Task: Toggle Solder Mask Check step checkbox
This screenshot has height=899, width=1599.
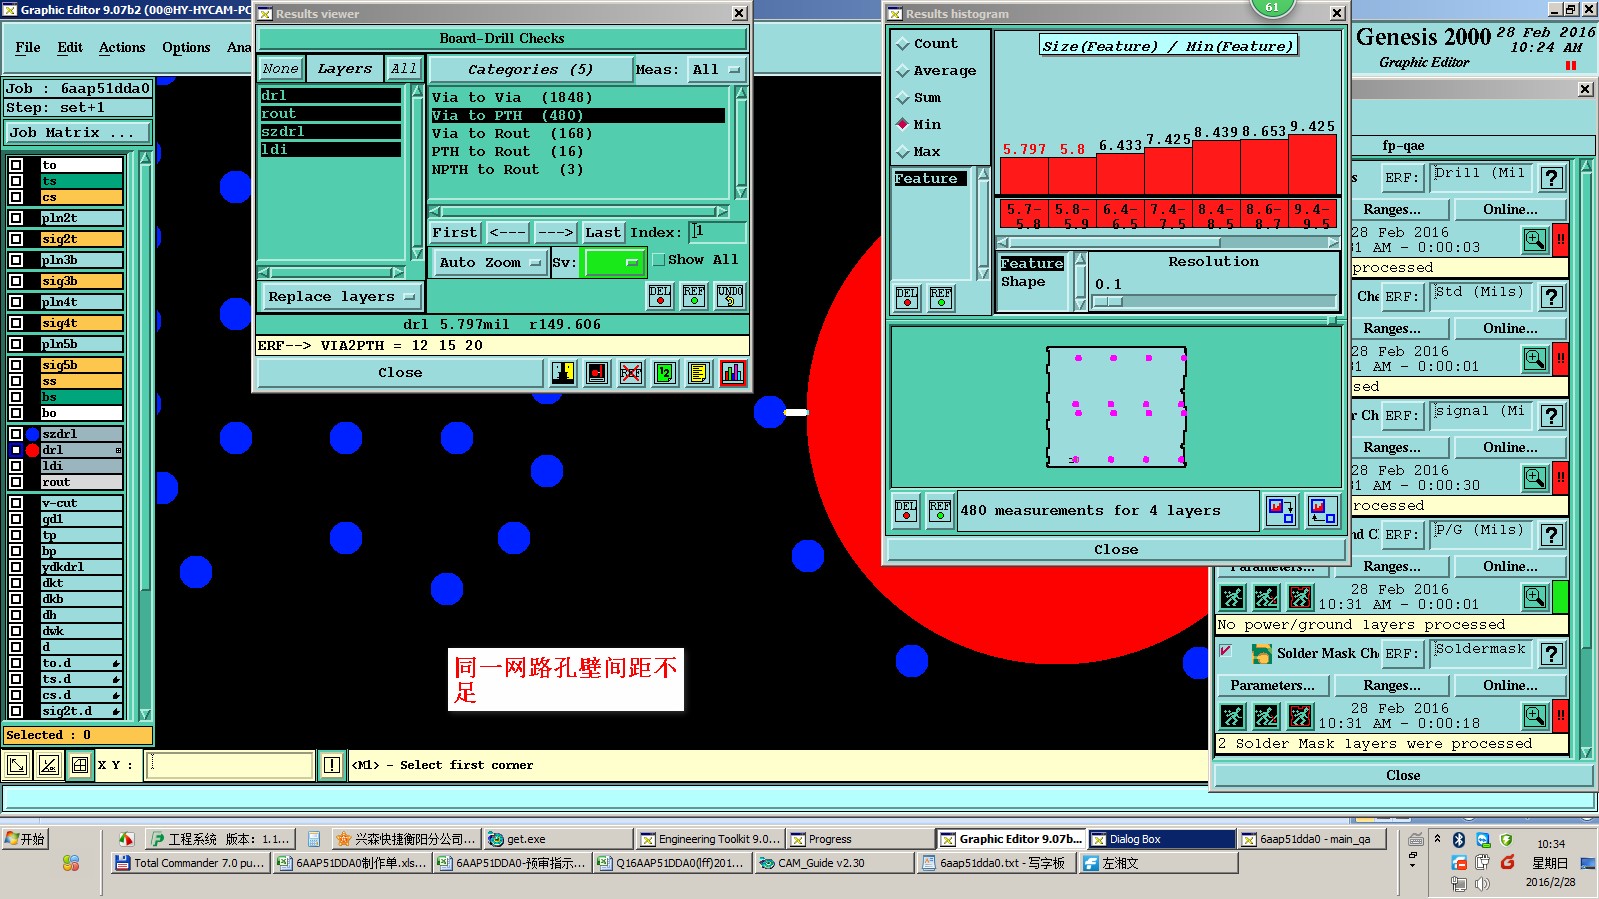Action: pos(1226,652)
